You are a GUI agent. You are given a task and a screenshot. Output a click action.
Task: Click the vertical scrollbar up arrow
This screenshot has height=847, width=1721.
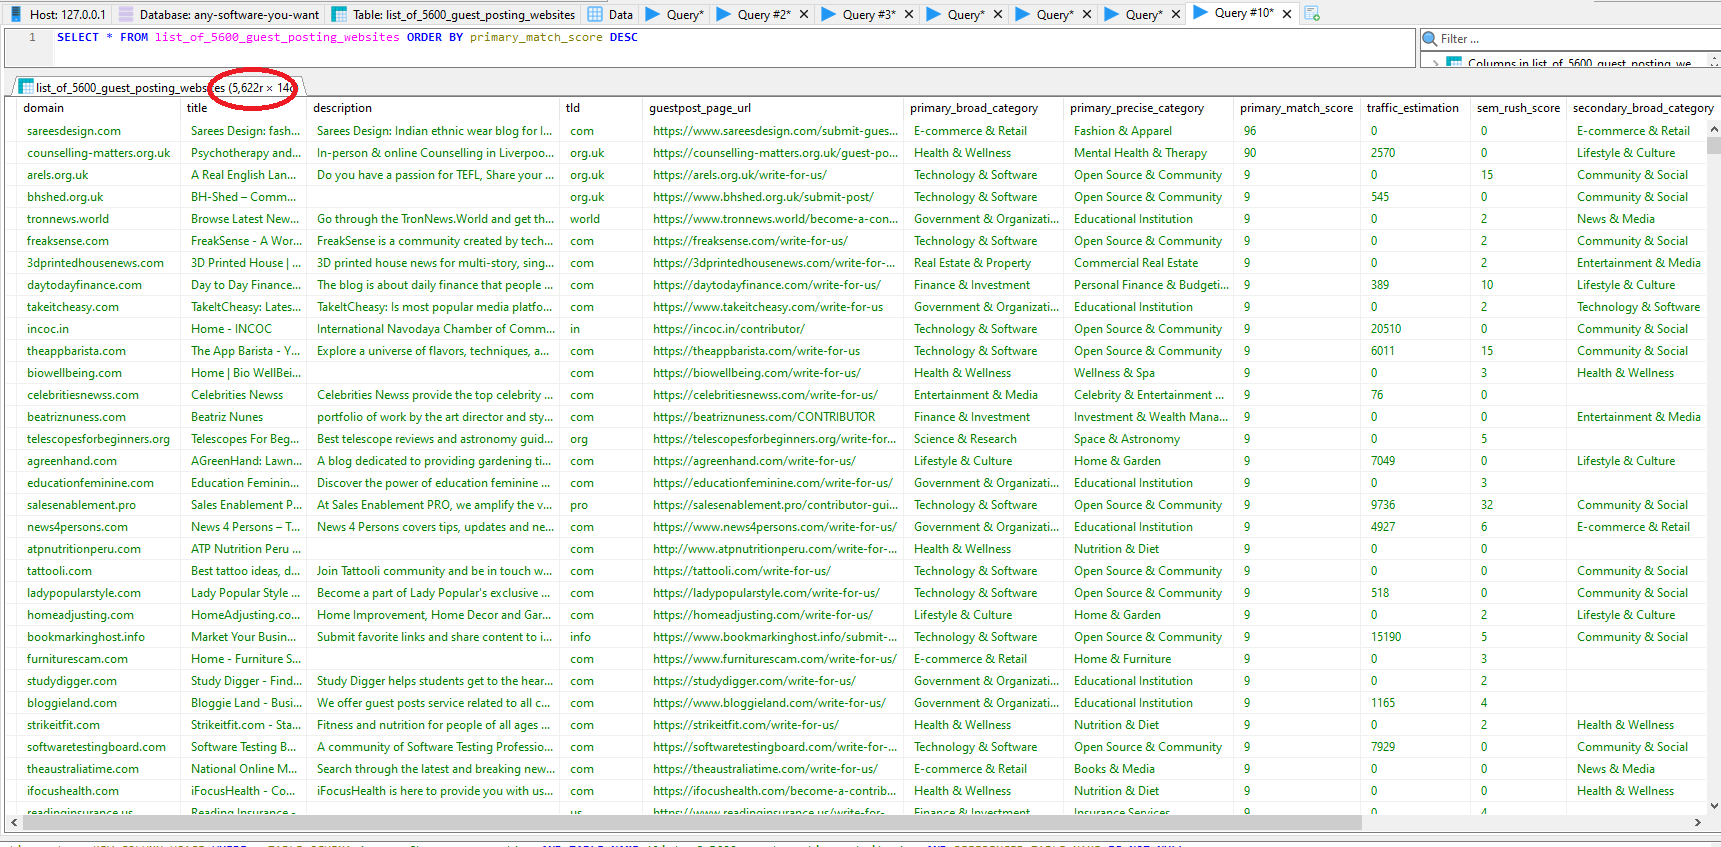[1714, 129]
